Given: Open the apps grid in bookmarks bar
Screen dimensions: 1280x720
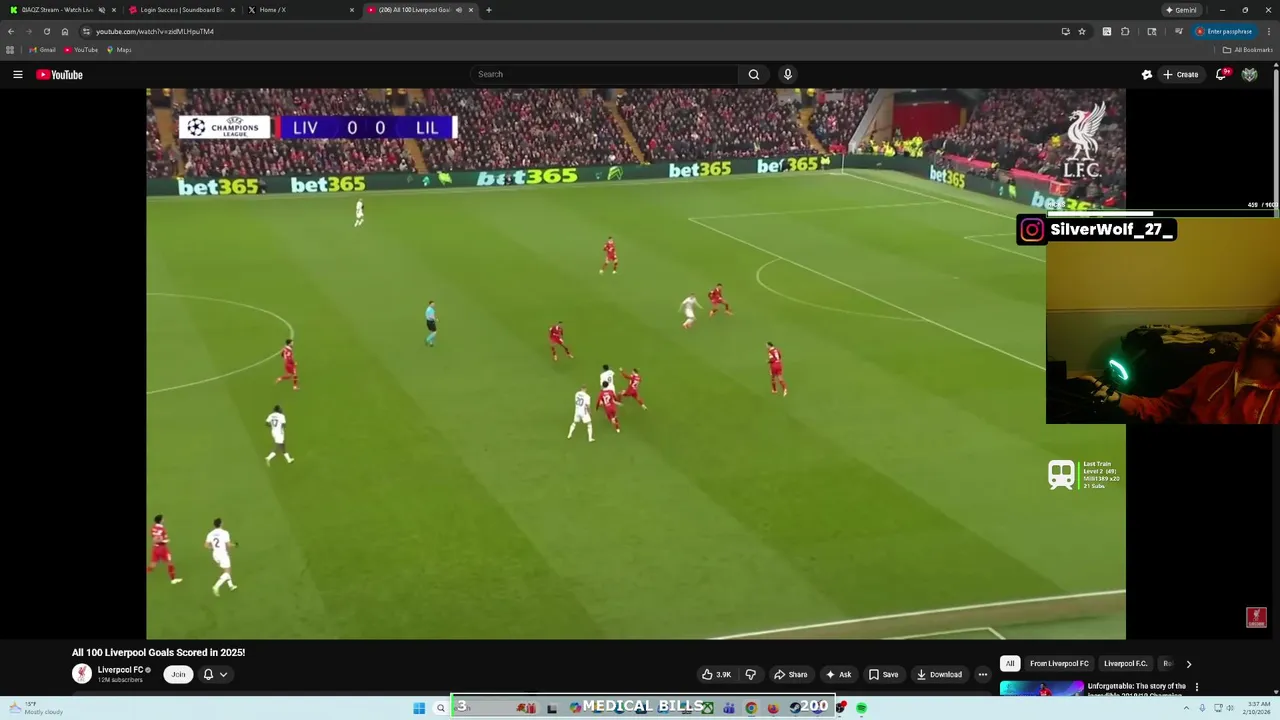Looking at the screenshot, I should point(10,50).
